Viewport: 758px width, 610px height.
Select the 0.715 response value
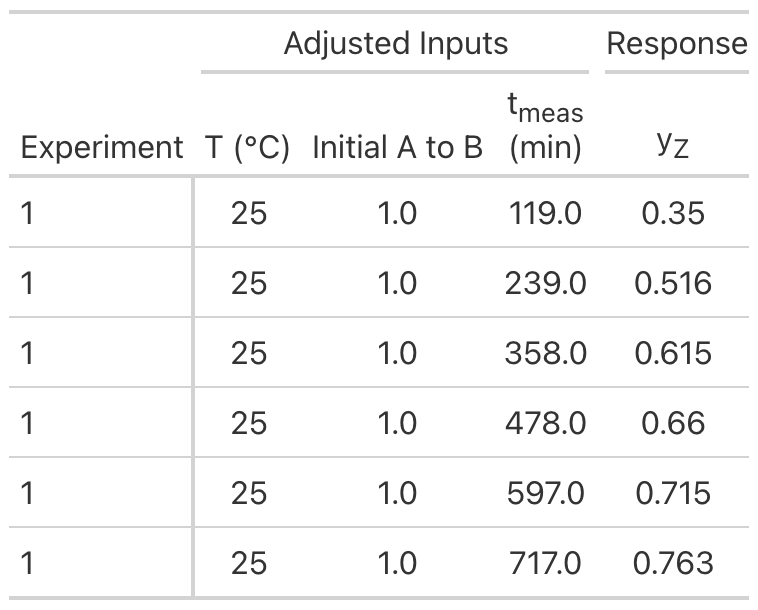[672, 494]
